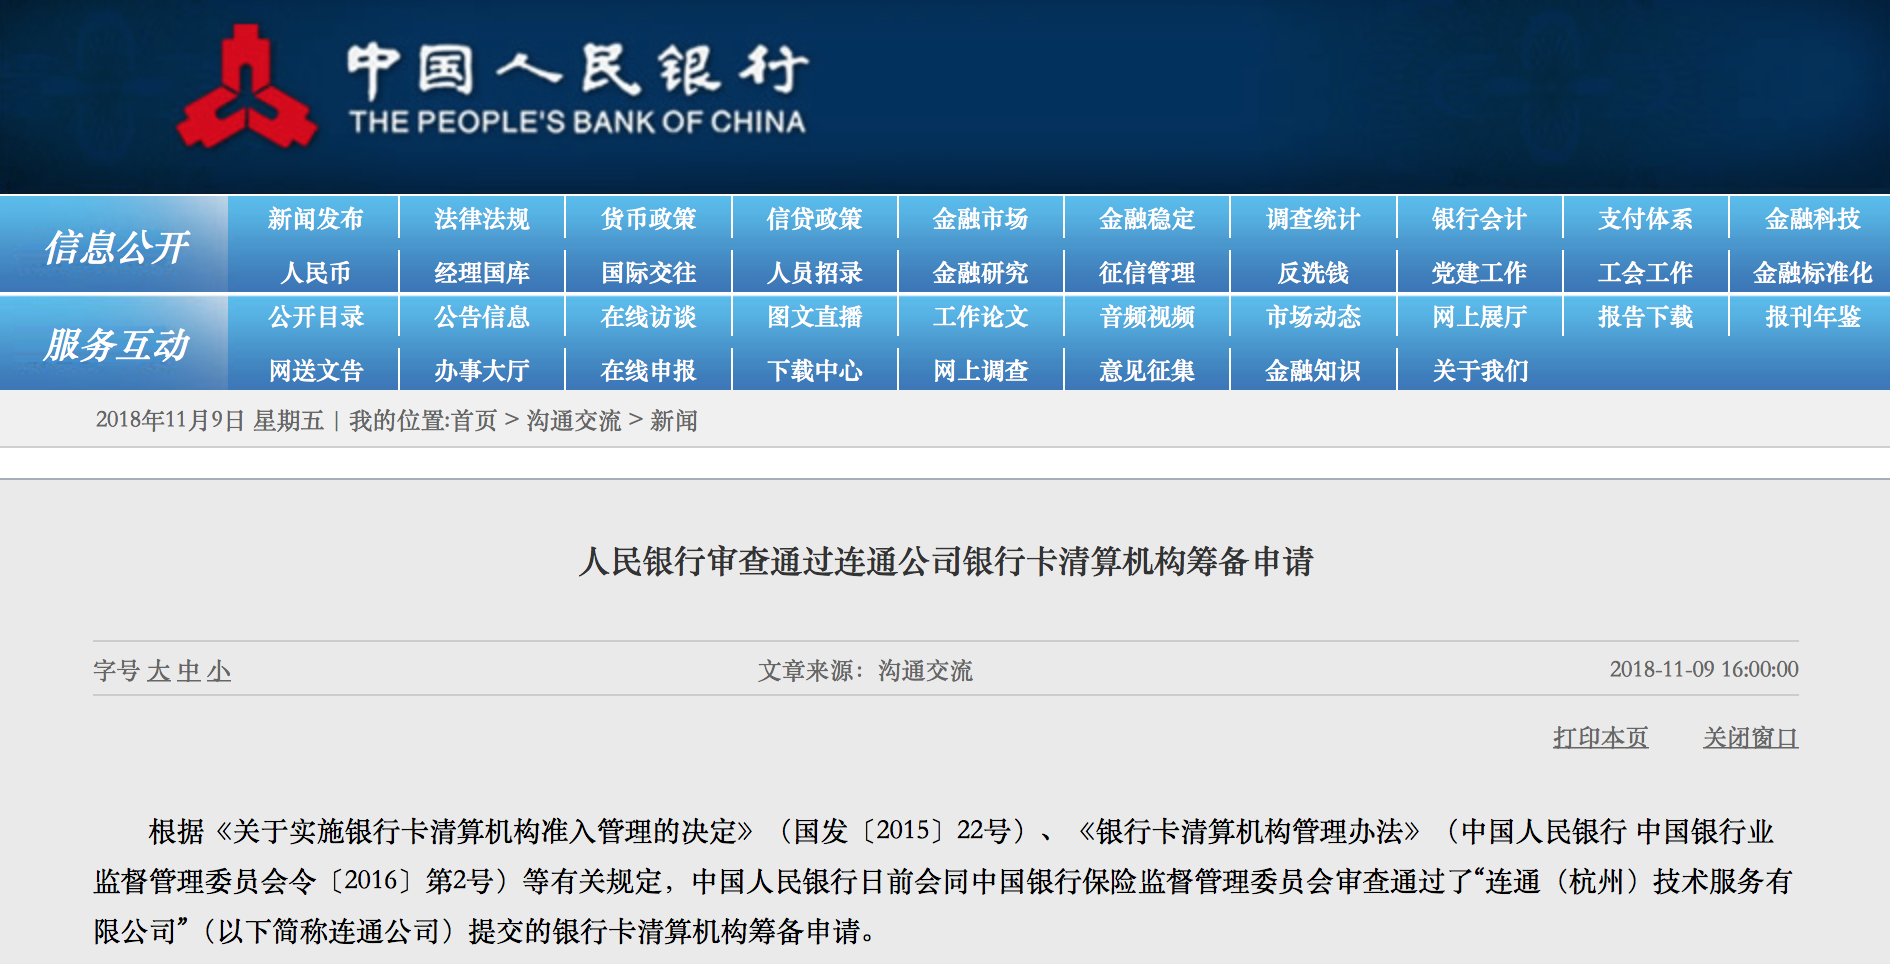Open 金融市场 navigation item
Viewport: 1890px width, 964px height.
coord(980,219)
